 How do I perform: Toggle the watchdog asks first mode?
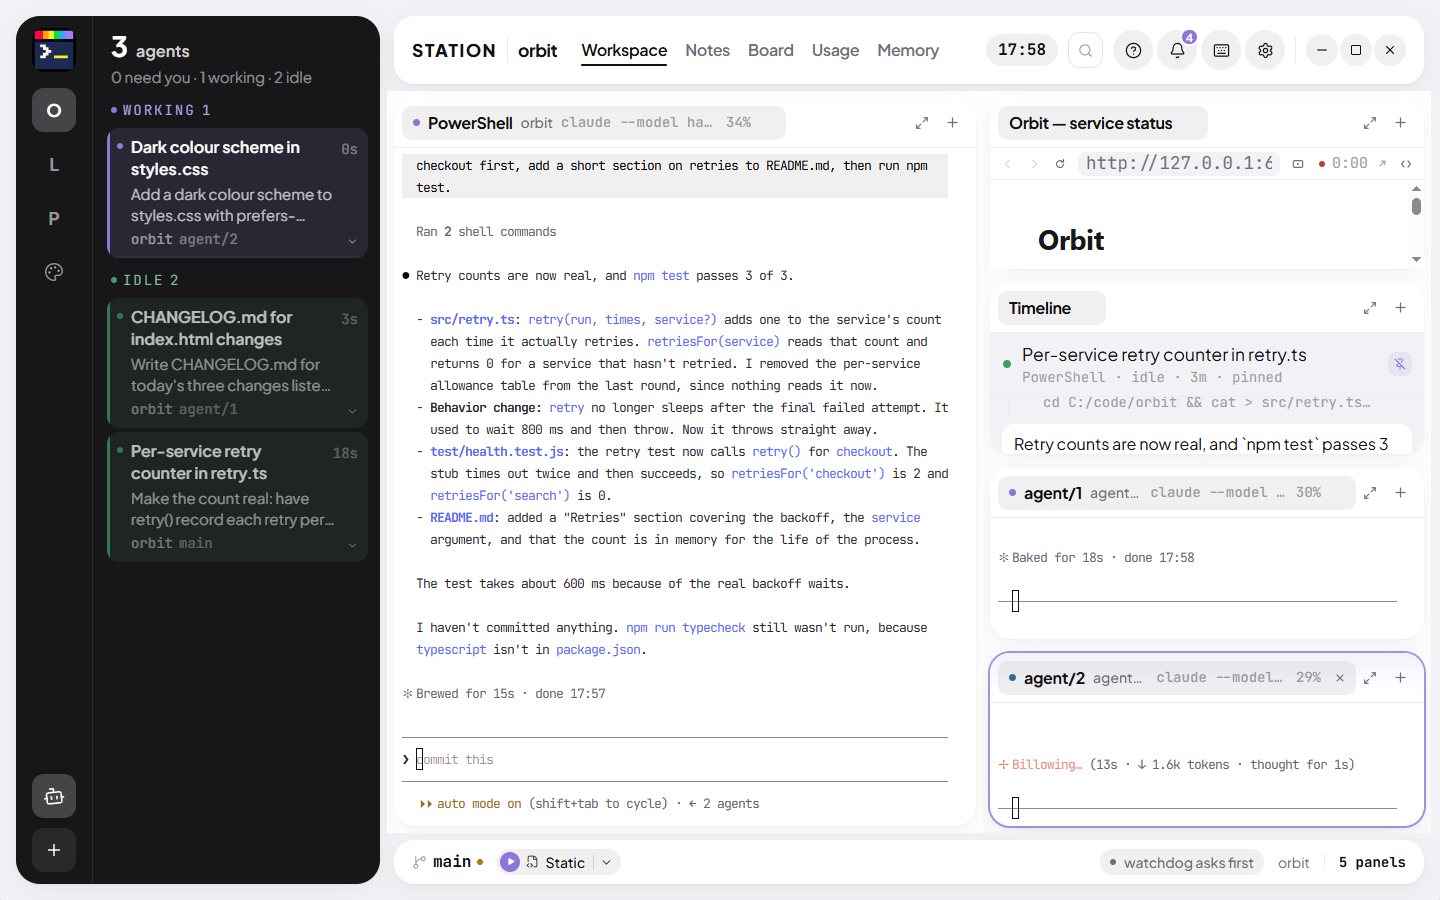click(1181, 862)
